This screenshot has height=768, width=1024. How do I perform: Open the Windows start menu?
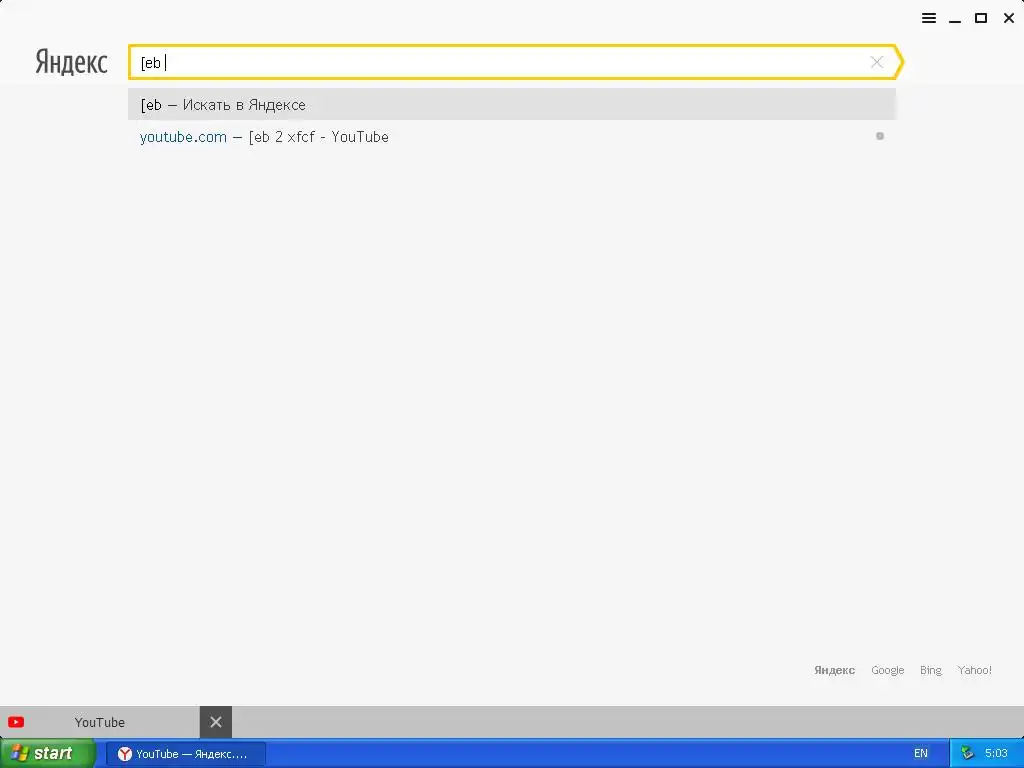click(x=48, y=754)
